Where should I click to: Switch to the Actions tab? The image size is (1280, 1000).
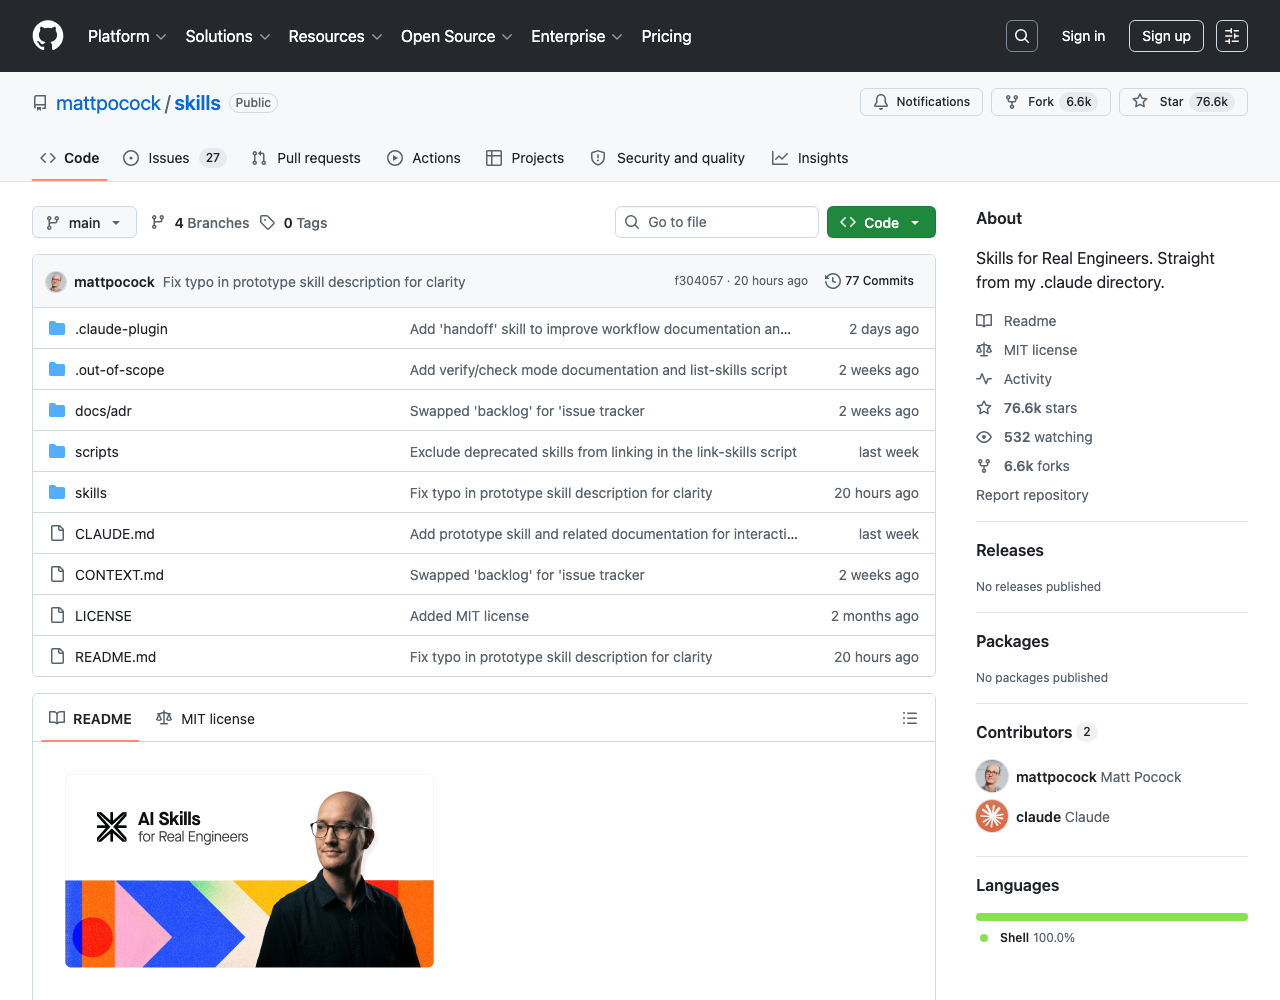pos(424,158)
